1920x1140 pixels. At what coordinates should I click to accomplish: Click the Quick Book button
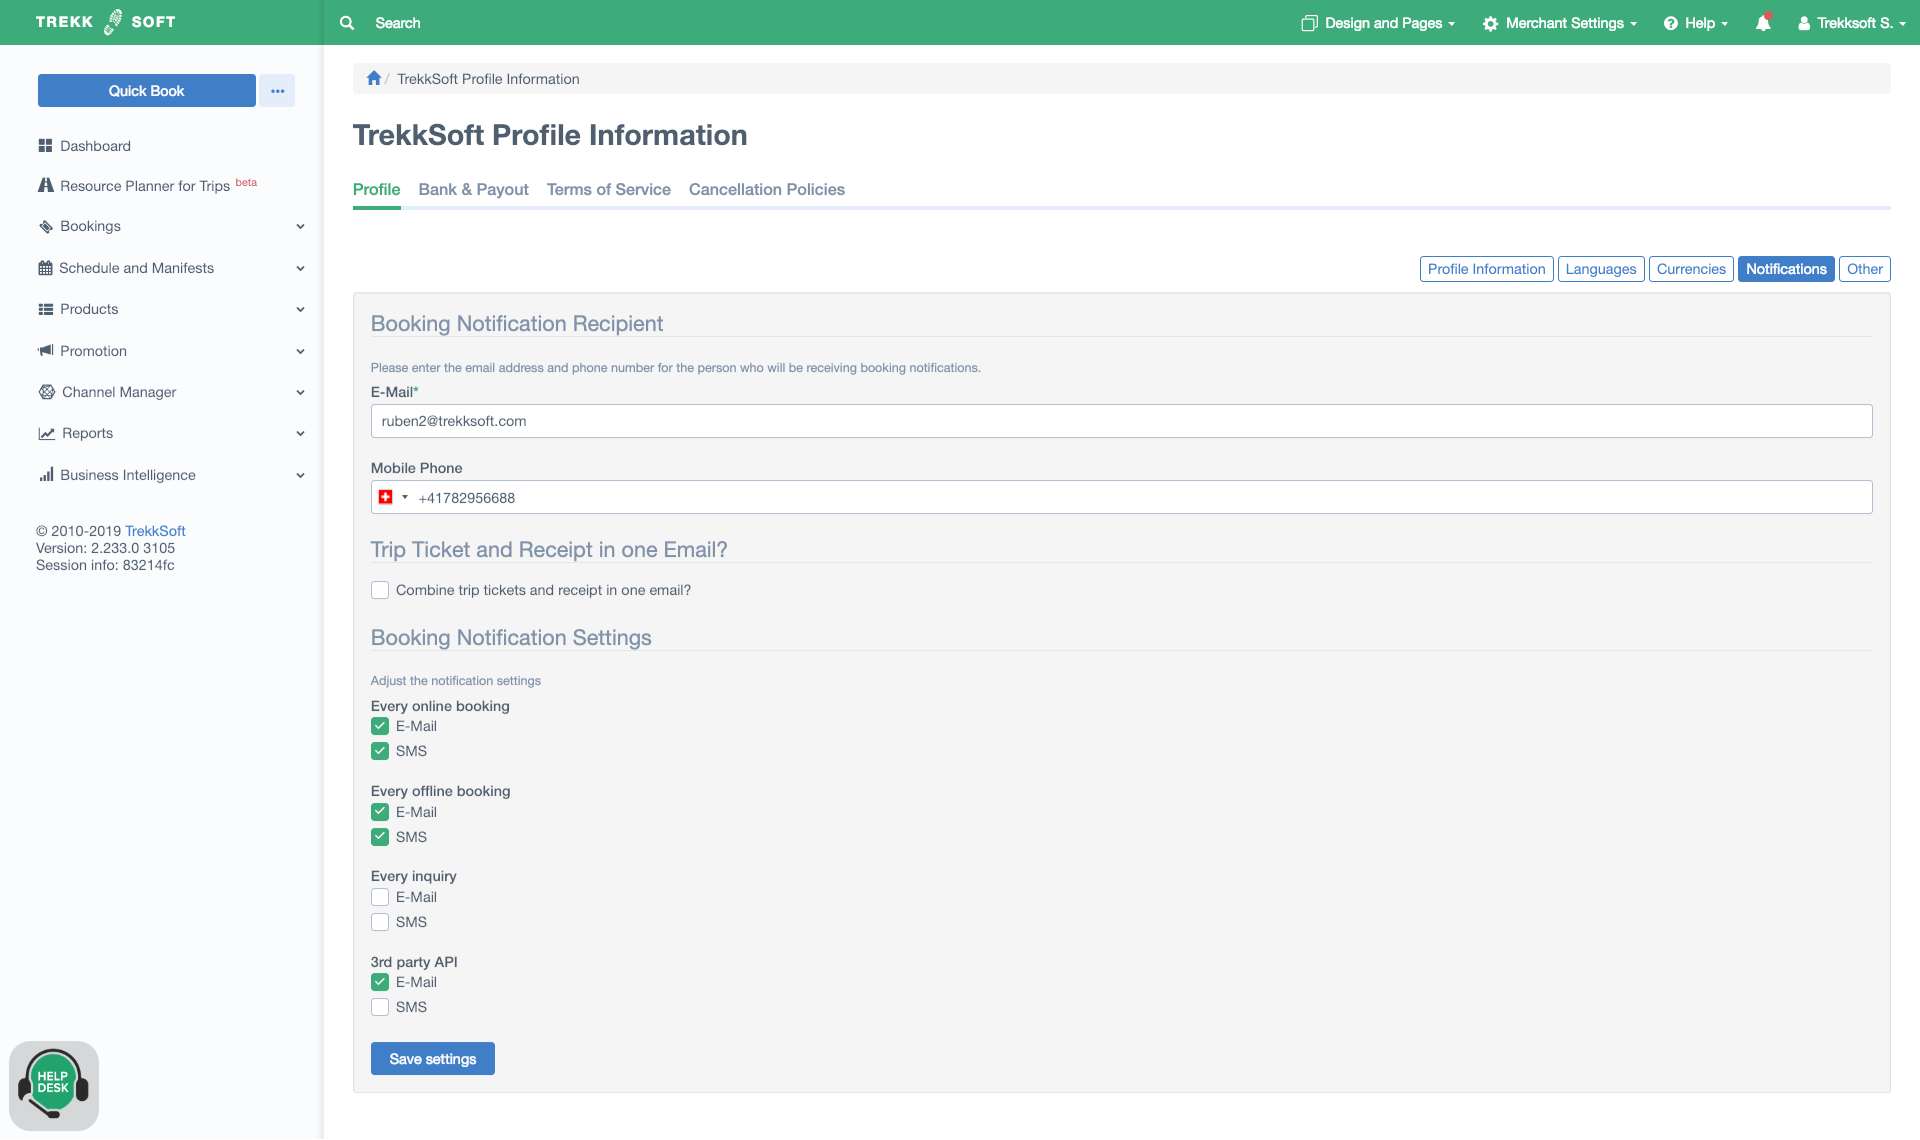point(146,91)
